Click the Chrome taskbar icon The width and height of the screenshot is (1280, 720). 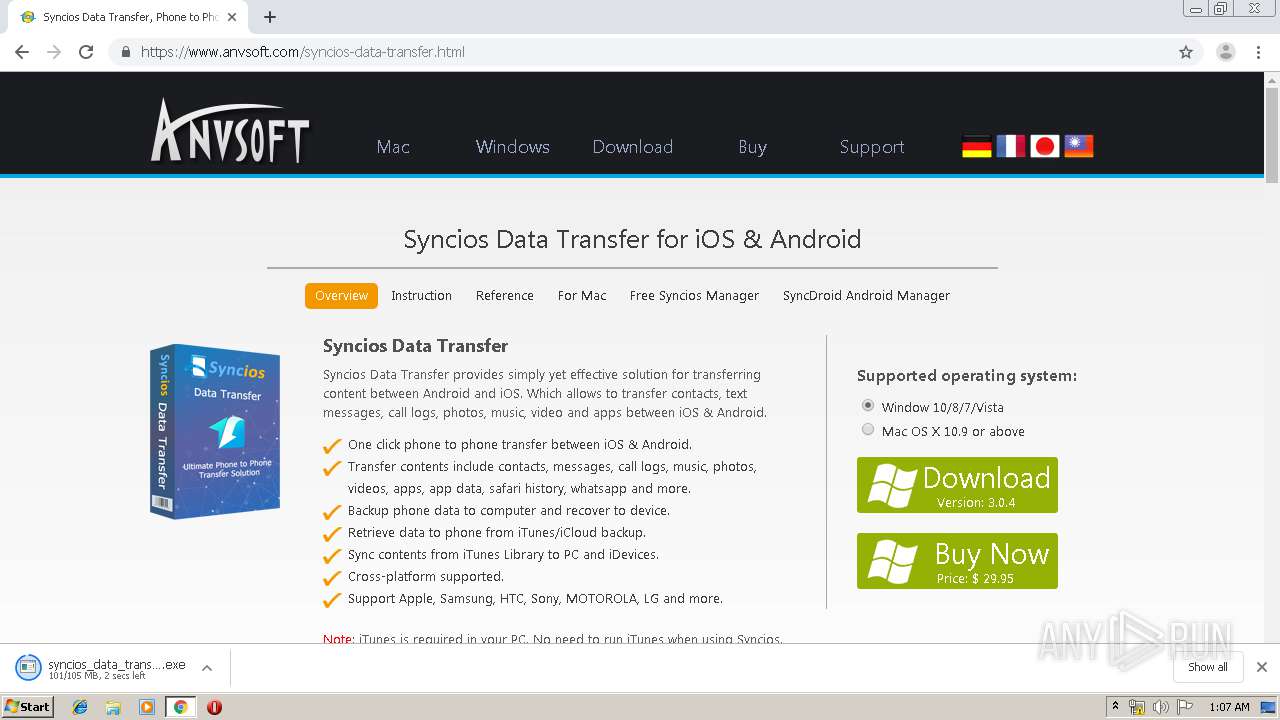pyautogui.click(x=180, y=707)
